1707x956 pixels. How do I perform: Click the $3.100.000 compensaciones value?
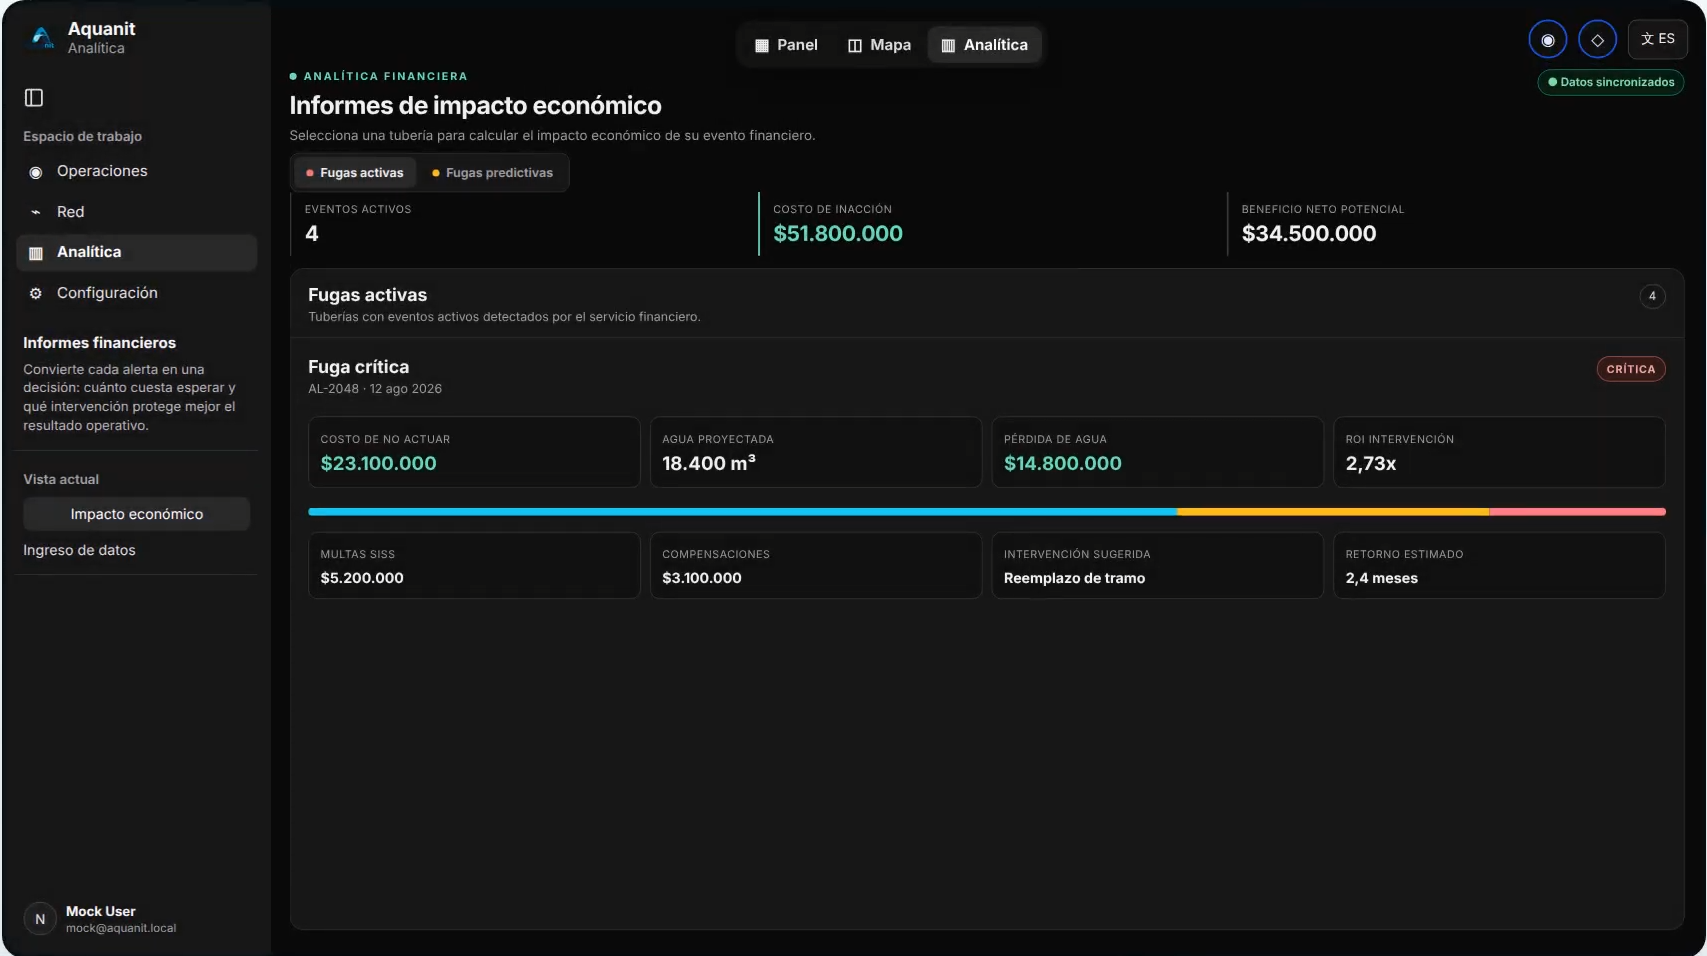702,578
